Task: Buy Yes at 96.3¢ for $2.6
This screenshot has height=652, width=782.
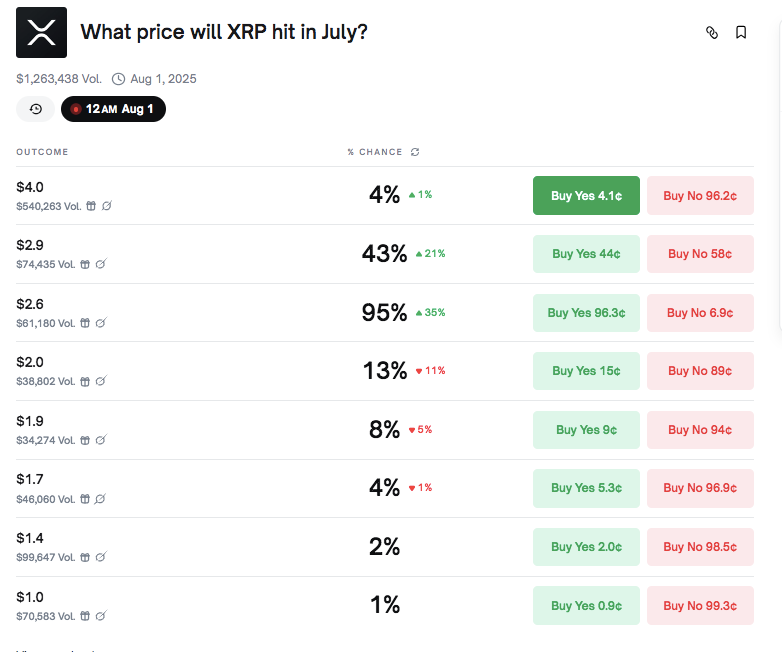Action: click(586, 313)
